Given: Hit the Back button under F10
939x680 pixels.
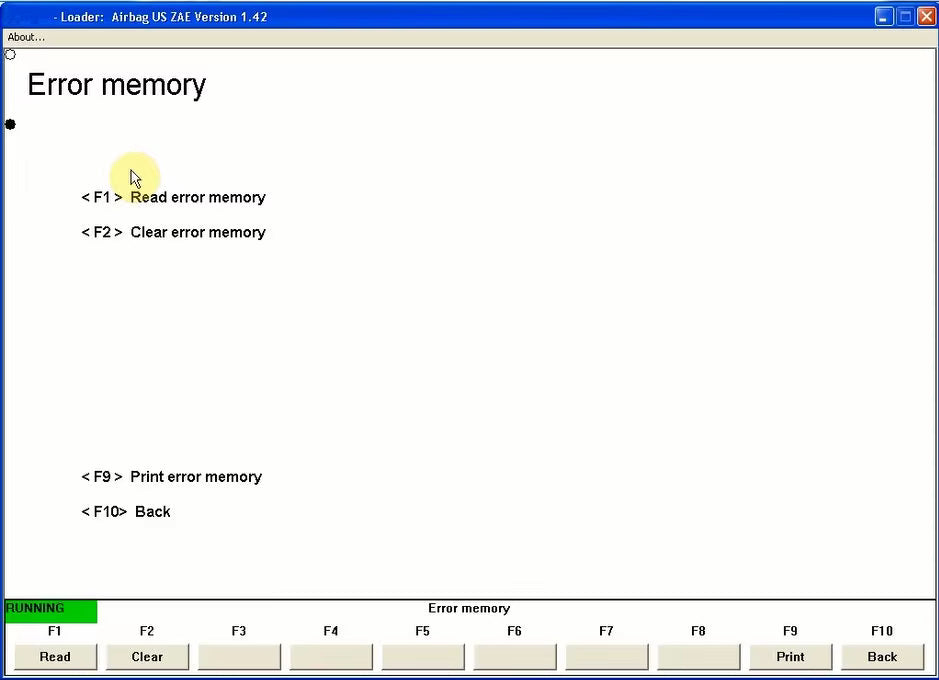Looking at the screenshot, I should [882, 657].
